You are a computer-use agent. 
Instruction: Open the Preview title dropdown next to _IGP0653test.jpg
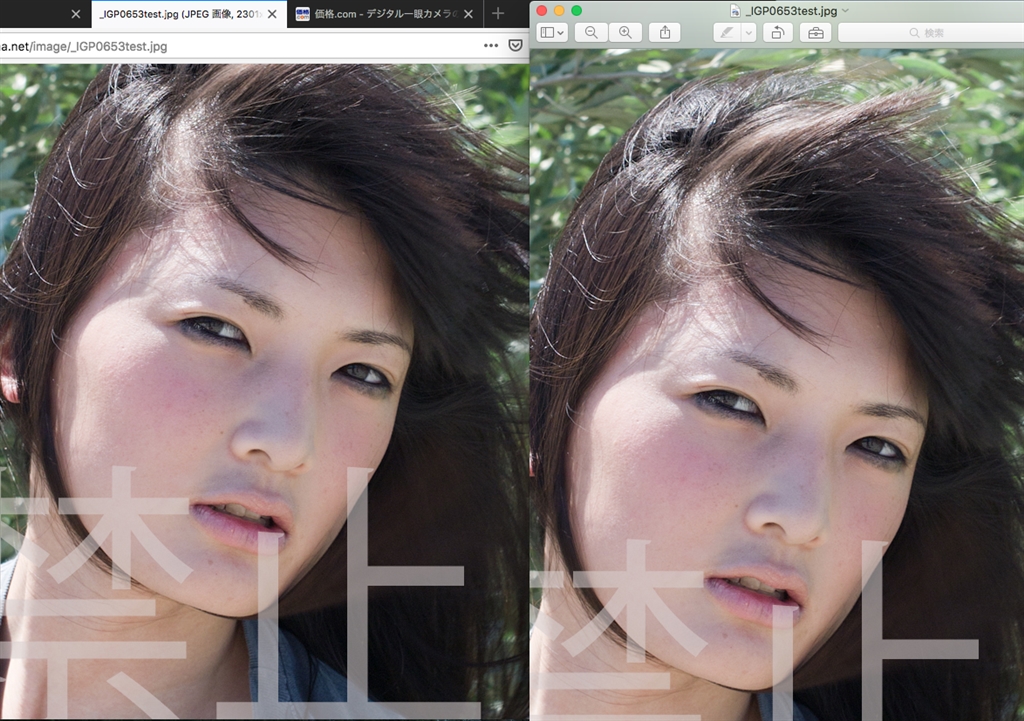[846, 10]
